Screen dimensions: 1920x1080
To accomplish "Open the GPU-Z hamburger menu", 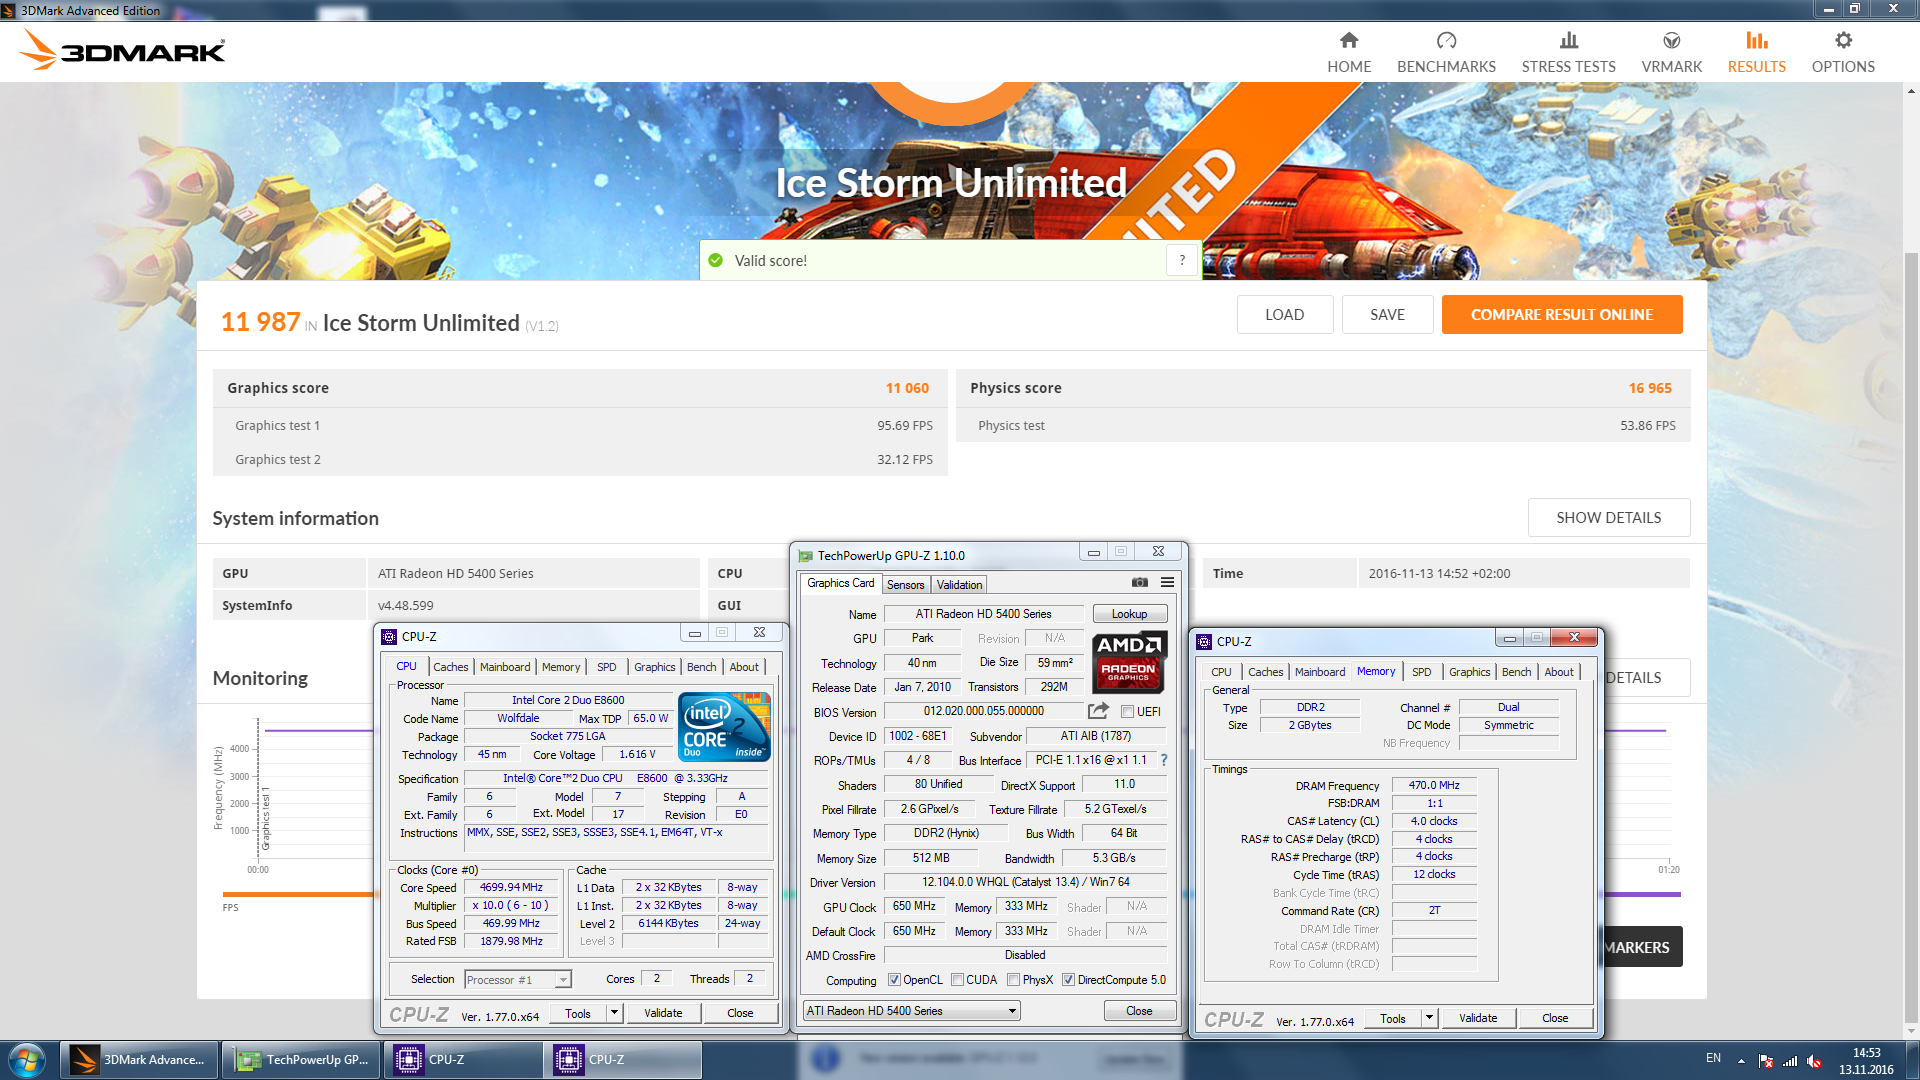I will (1167, 582).
